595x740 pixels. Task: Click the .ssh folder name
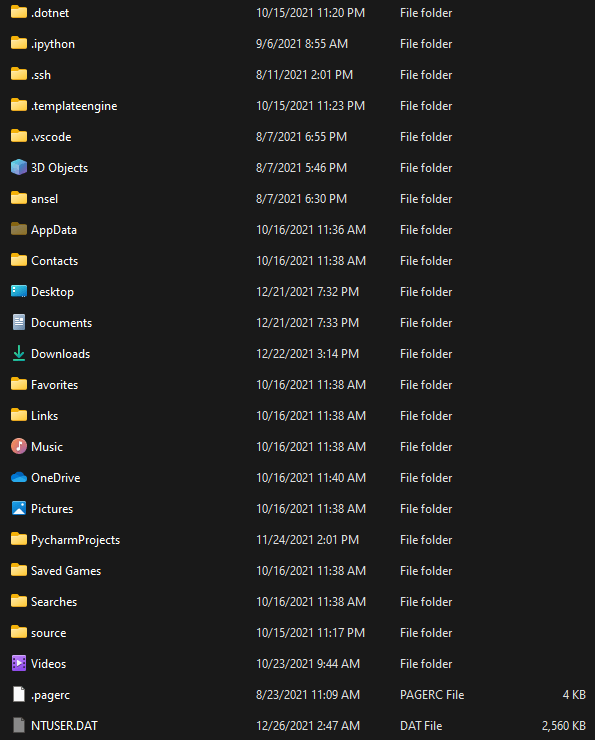41,75
